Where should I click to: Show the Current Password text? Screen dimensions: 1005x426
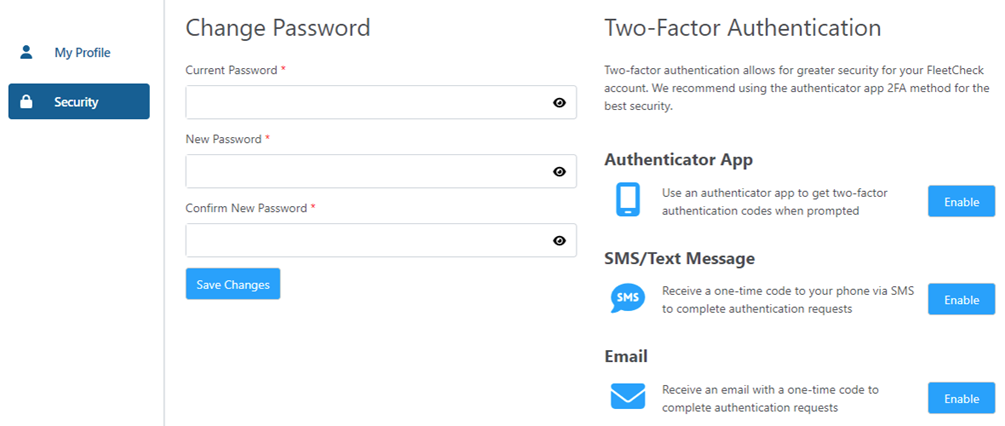coord(559,102)
